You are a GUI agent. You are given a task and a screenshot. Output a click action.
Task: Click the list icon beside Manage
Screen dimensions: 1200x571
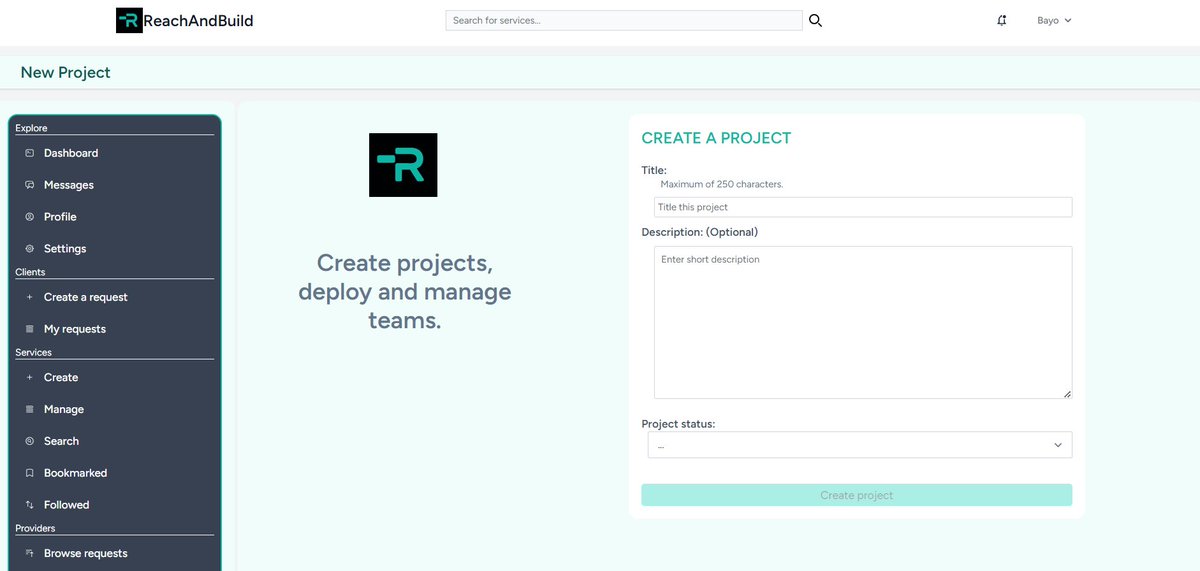point(29,409)
